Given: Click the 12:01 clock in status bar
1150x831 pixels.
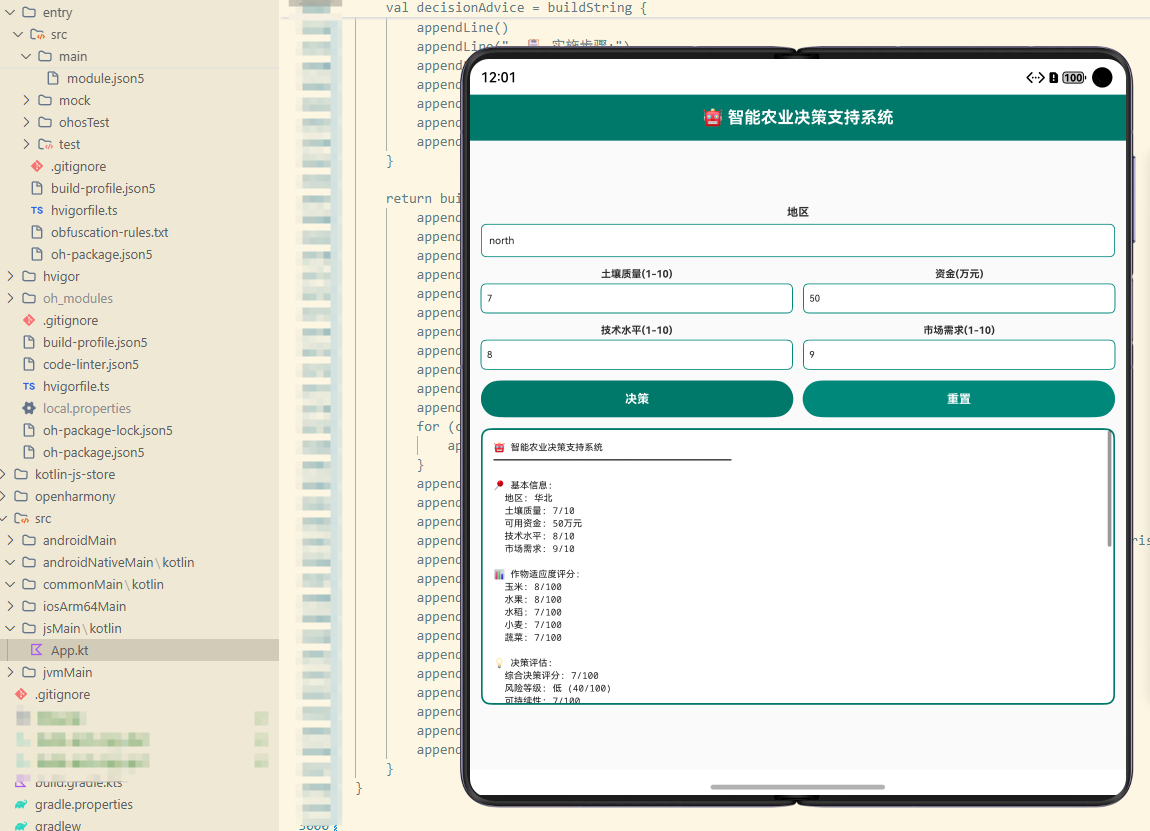Looking at the screenshot, I should coord(499,78).
